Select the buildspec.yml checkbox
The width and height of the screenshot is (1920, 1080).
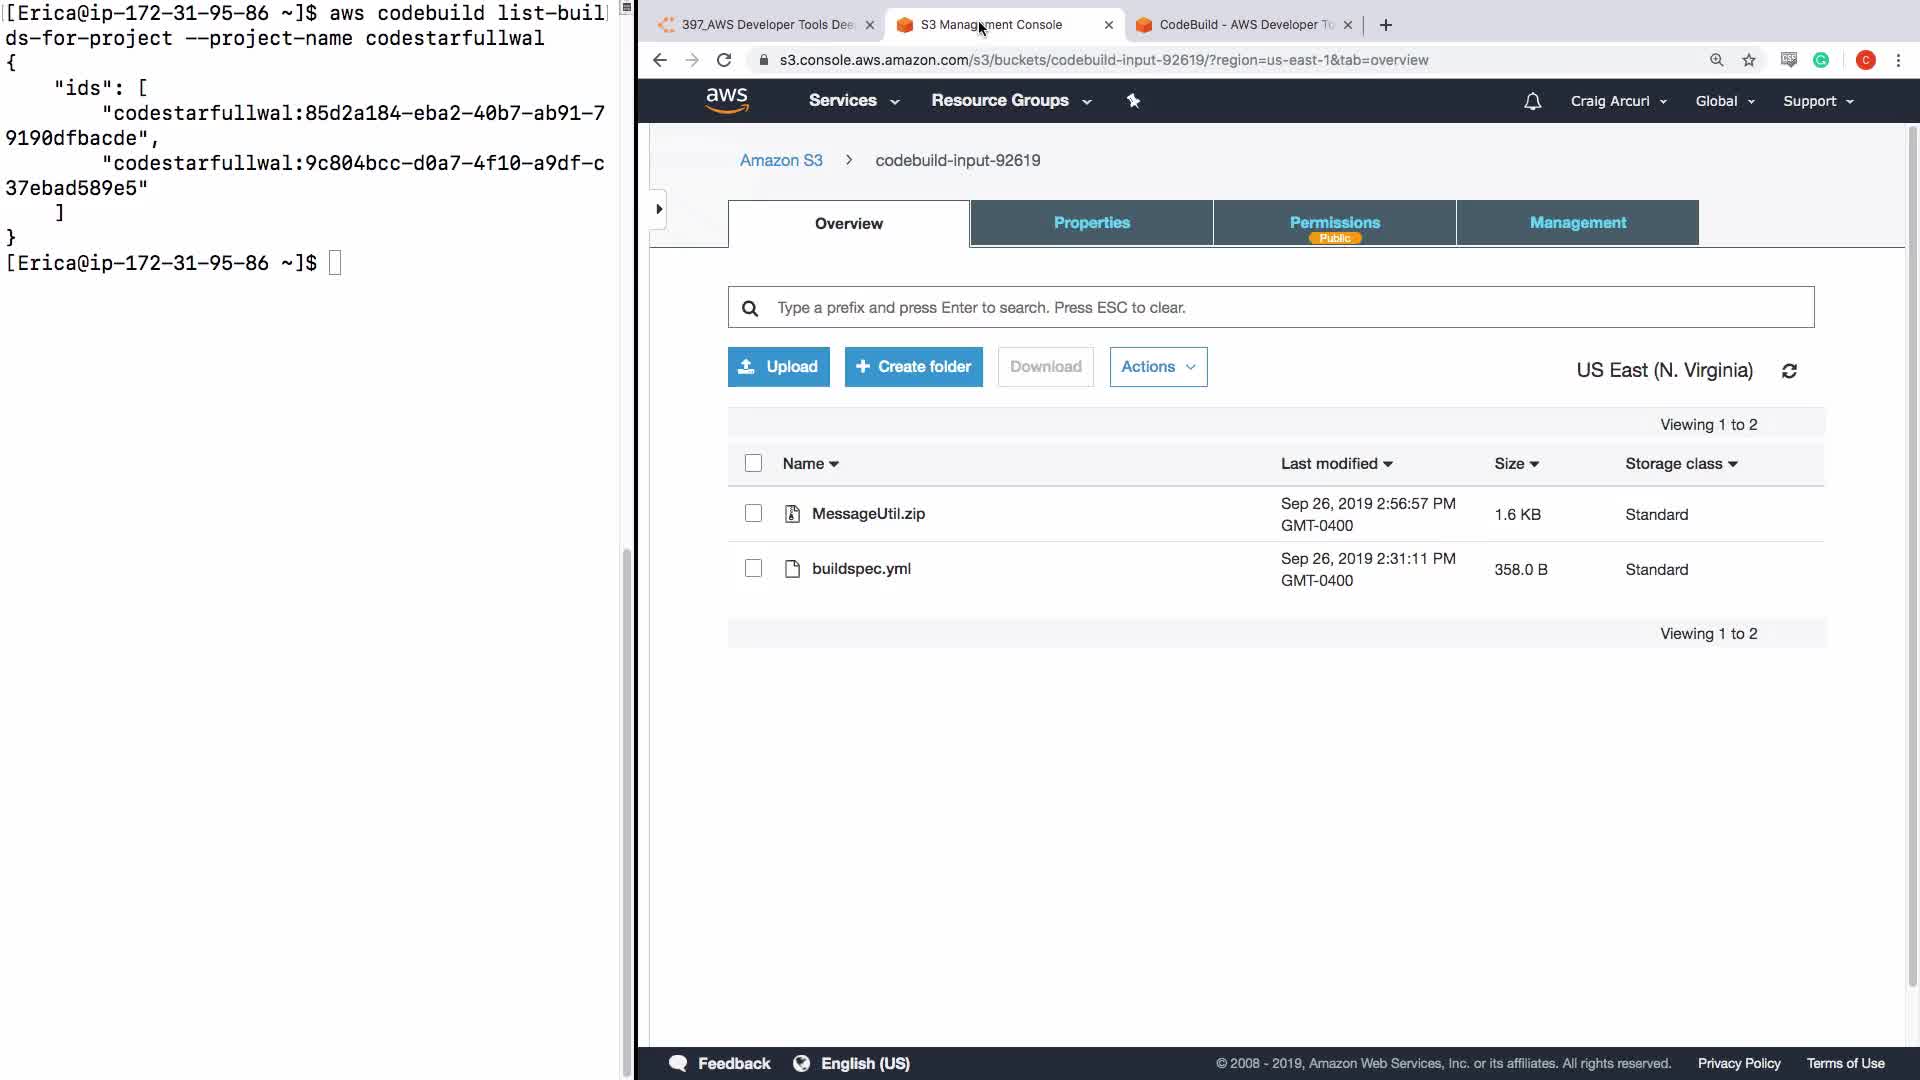753,569
